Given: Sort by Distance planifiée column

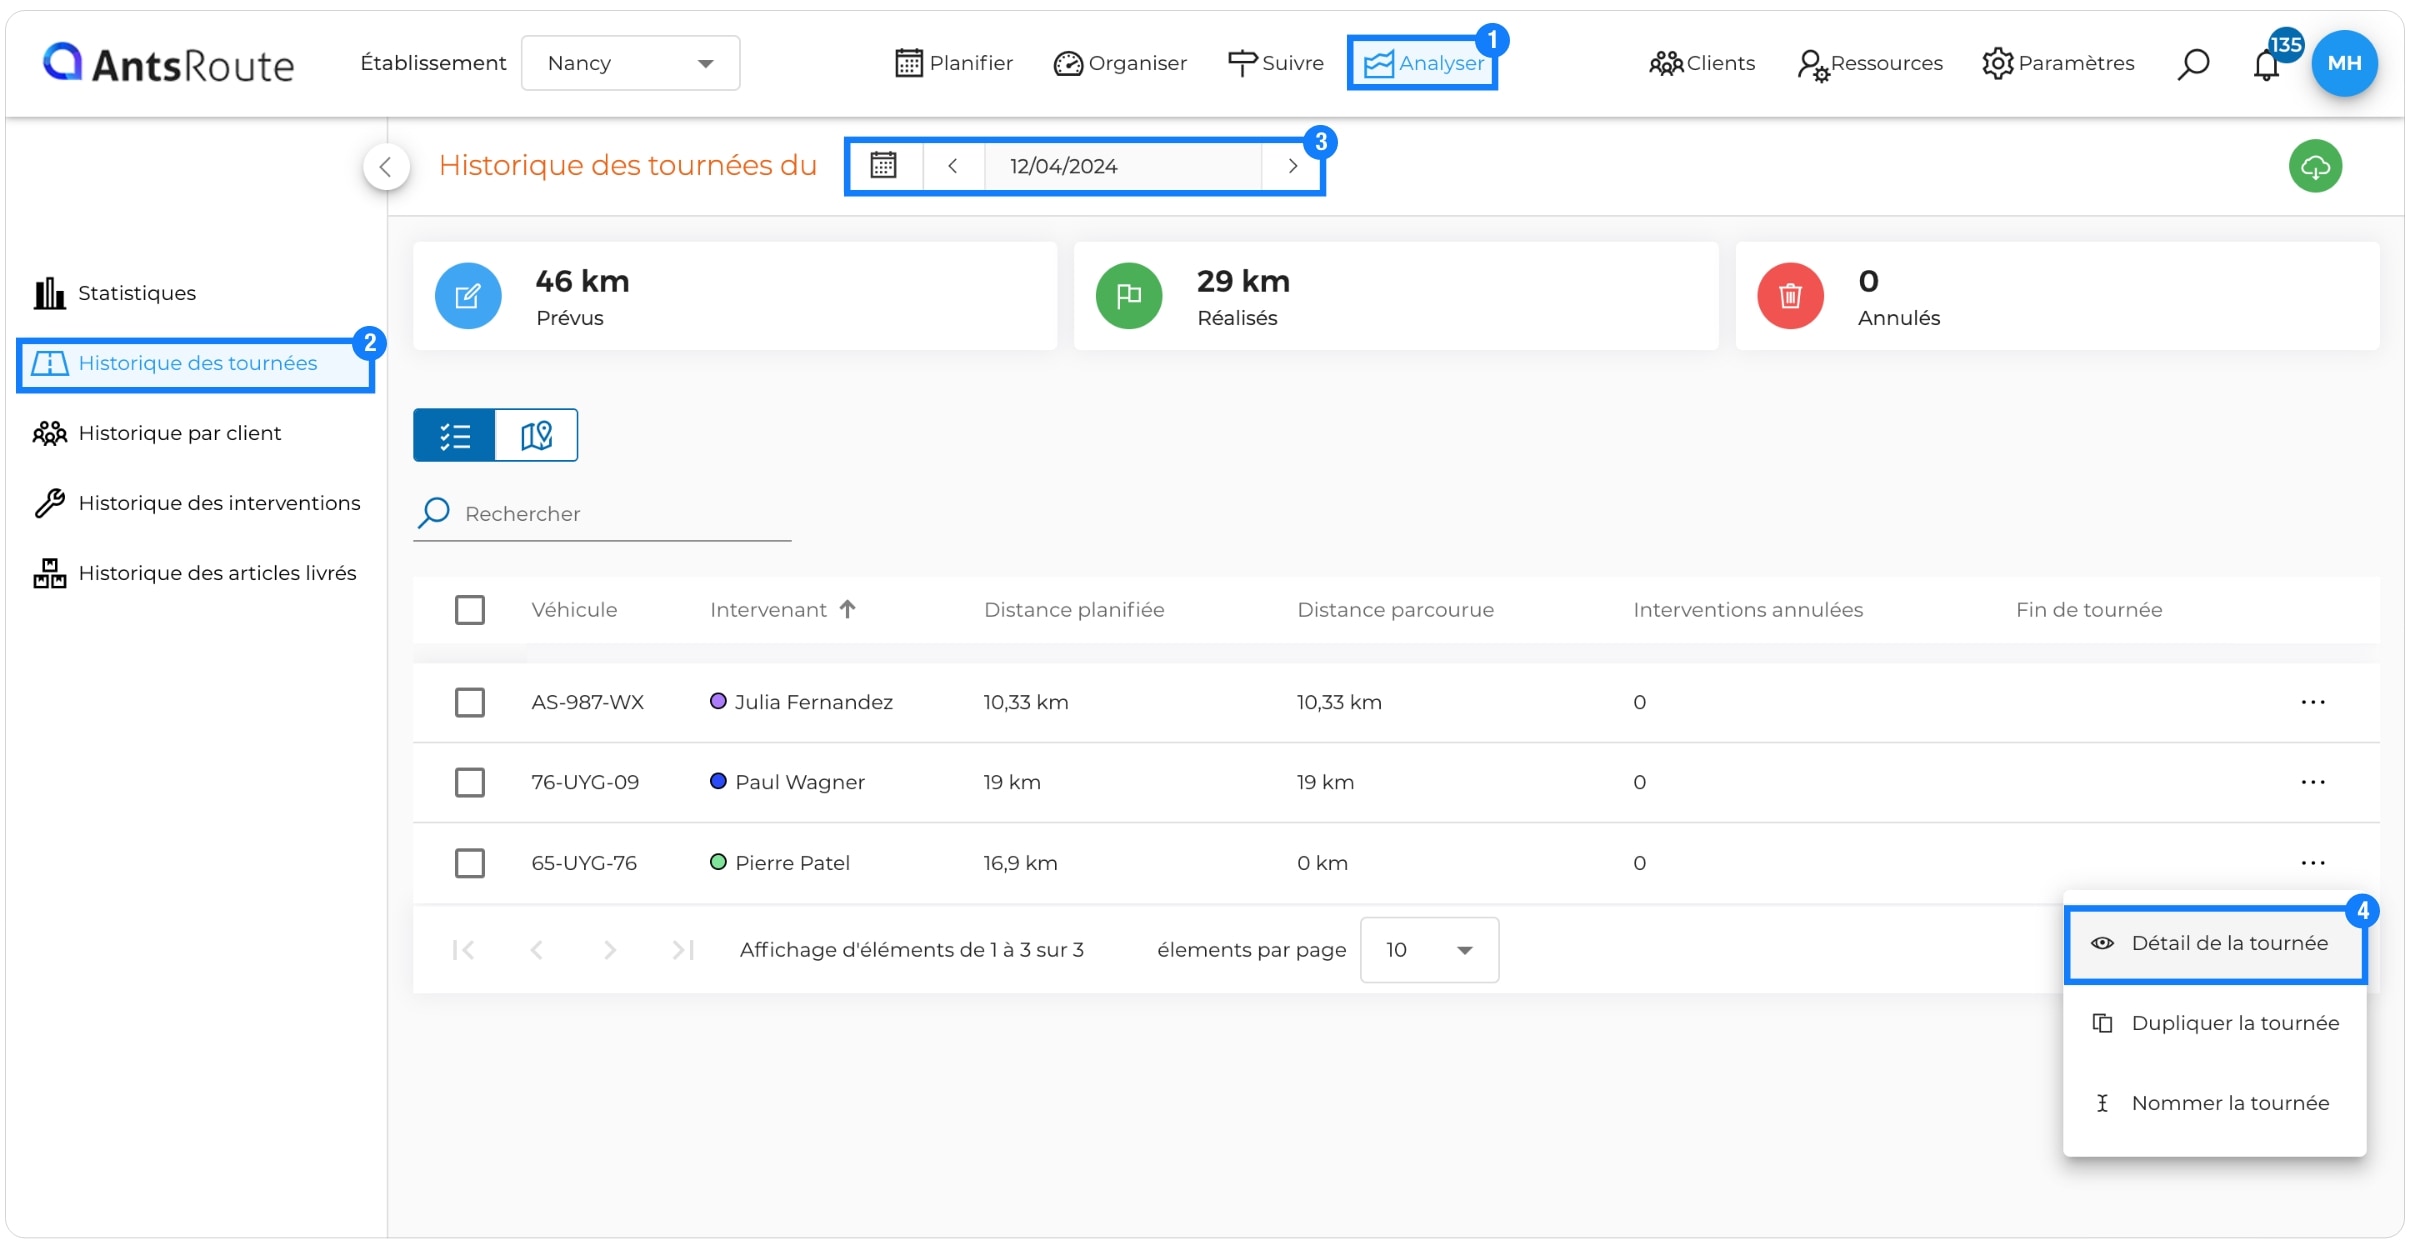Looking at the screenshot, I should 1074,610.
